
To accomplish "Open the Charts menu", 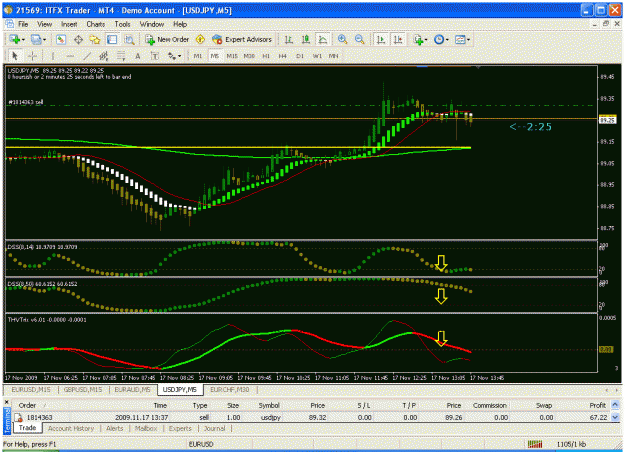I will 96,24.
